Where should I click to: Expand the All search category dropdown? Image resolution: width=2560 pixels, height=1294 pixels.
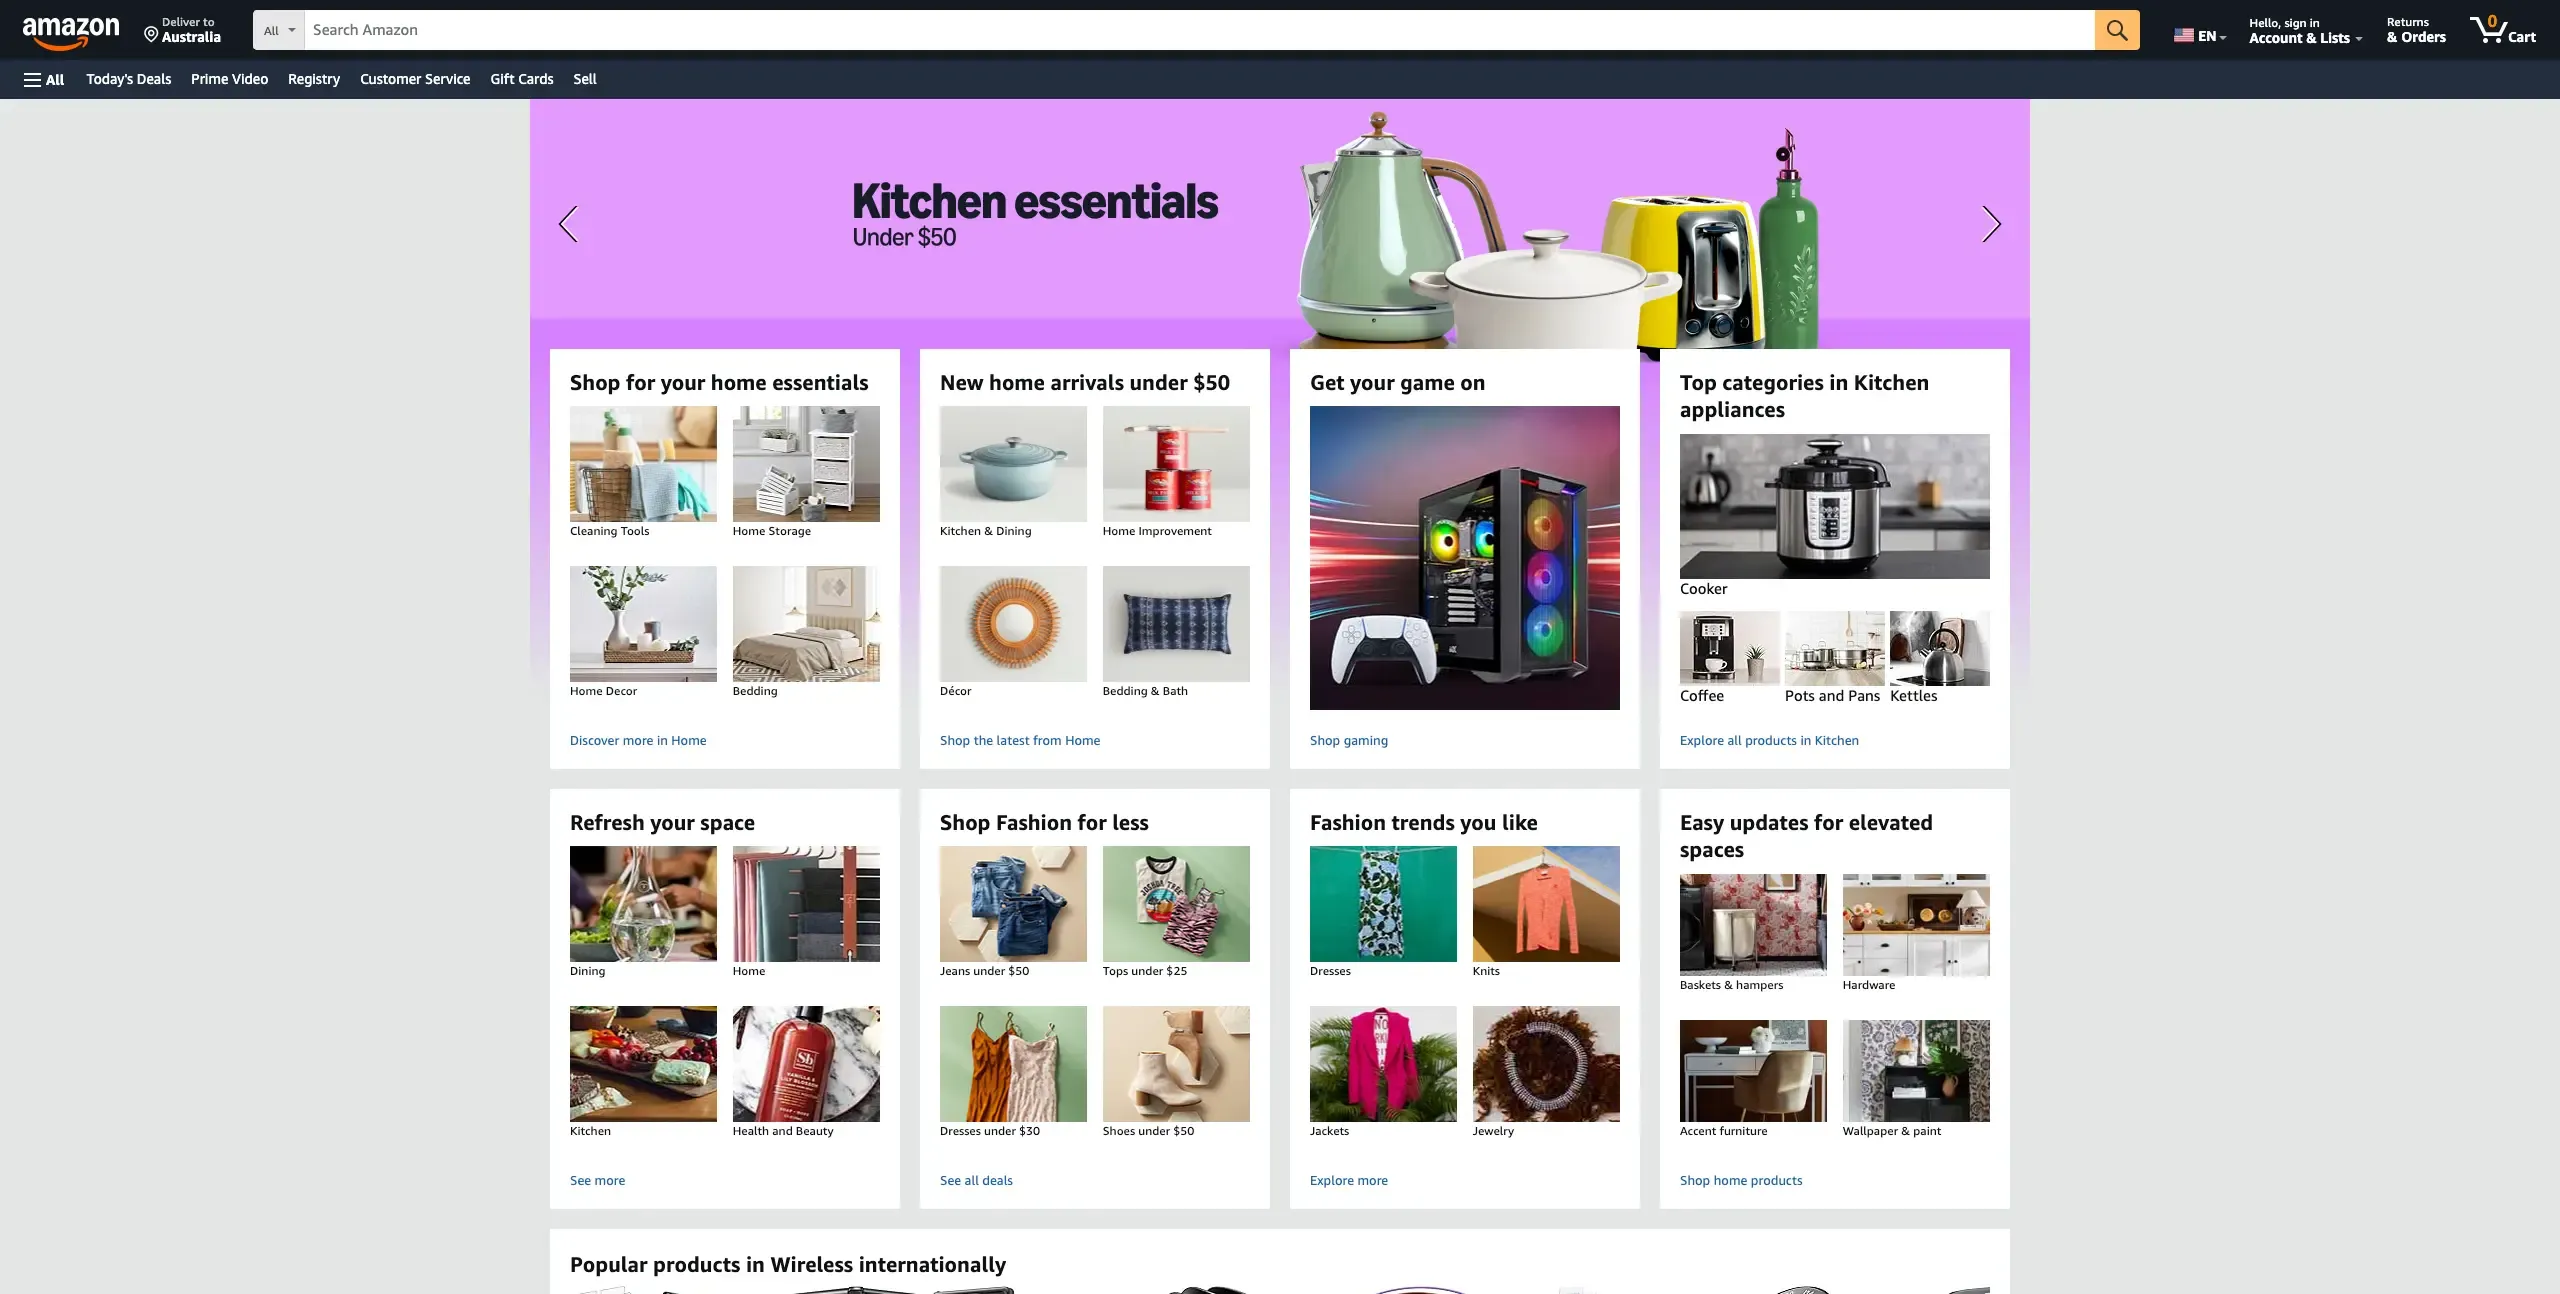pyautogui.click(x=277, y=30)
